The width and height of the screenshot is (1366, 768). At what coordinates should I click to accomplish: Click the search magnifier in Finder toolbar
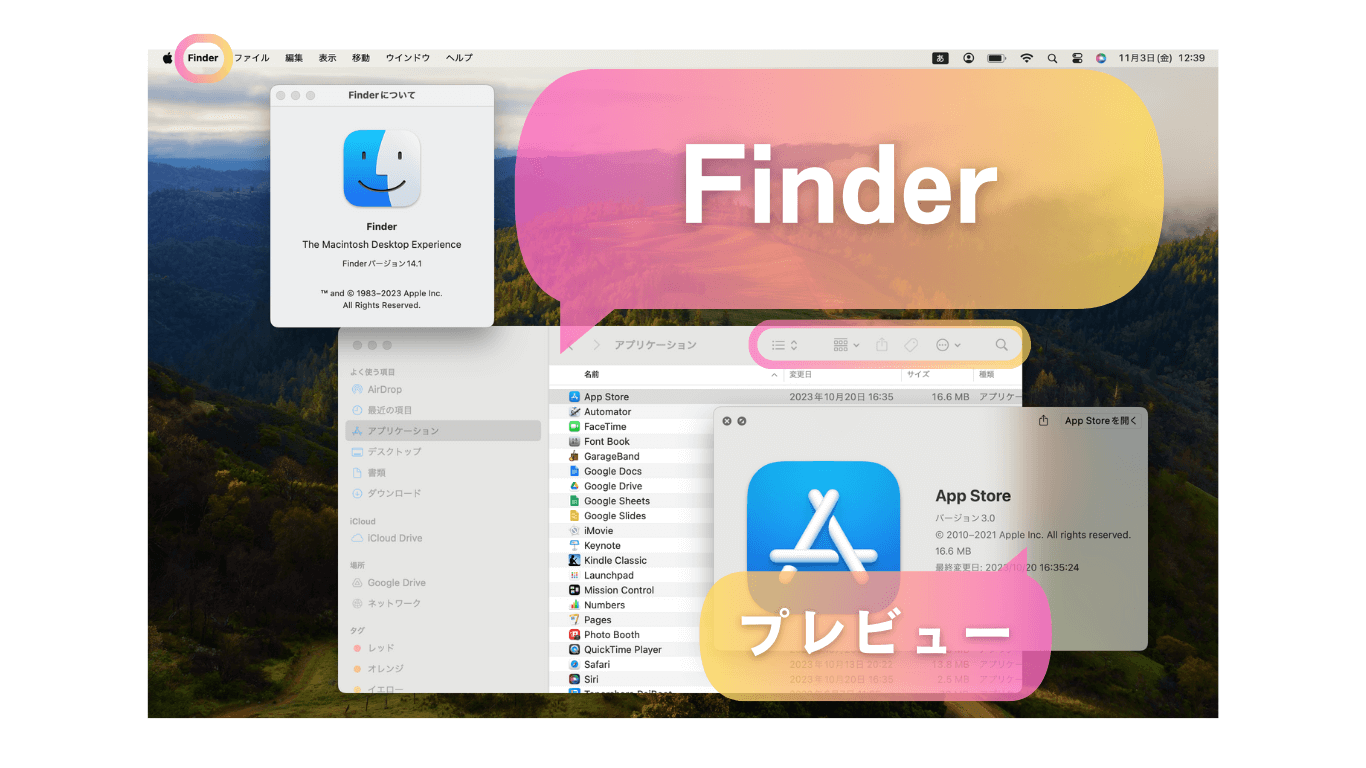[x=1001, y=345]
